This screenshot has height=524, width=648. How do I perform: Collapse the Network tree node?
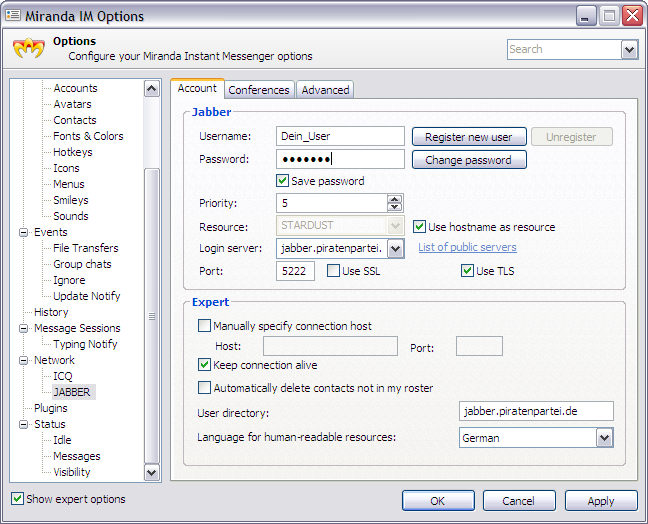[24, 360]
